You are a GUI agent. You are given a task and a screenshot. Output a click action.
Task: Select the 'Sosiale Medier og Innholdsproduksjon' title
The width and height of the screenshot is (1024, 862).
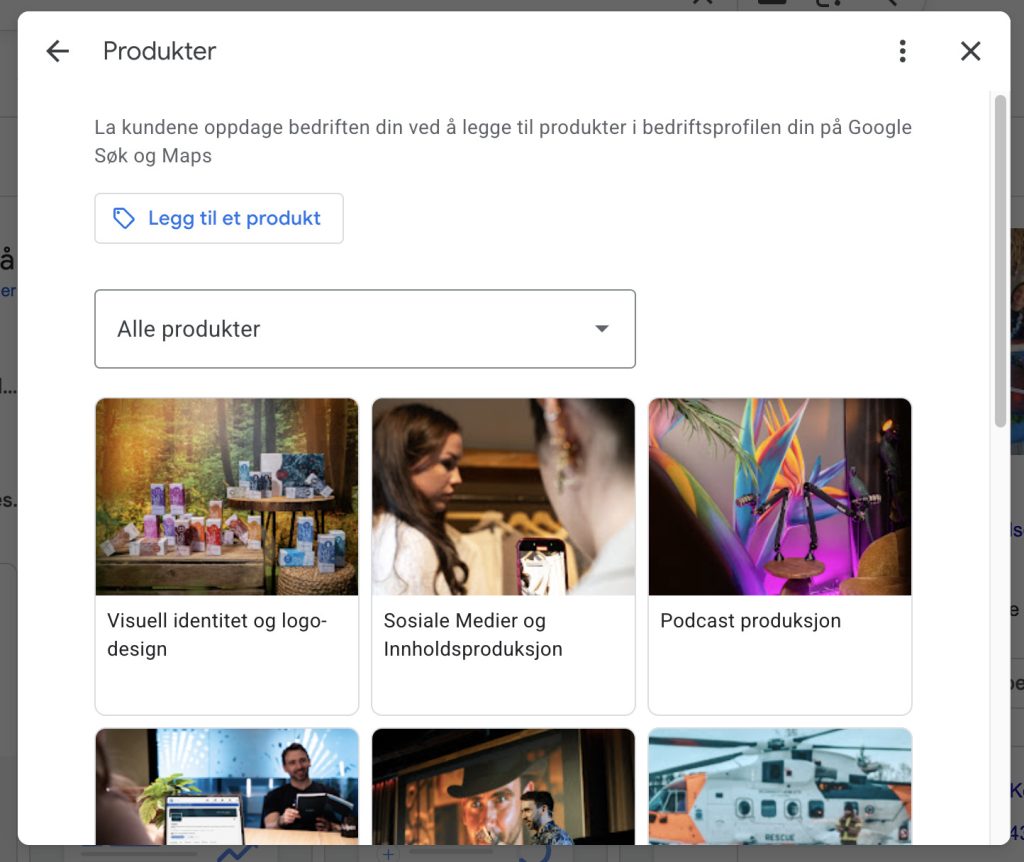pyautogui.click(x=473, y=635)
